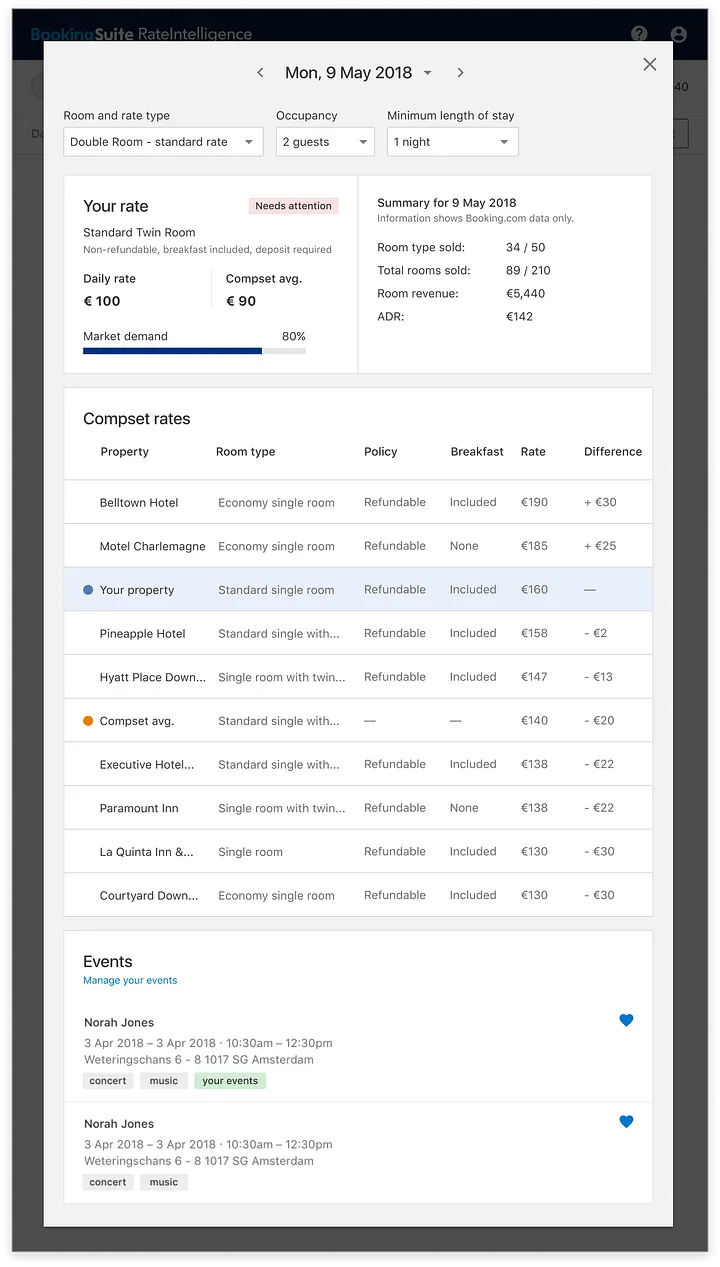Image resolution: width=720 pixels, height=1267 pixels.
Task: Click the orange dot beside Compset avg.
Action: 88,721
